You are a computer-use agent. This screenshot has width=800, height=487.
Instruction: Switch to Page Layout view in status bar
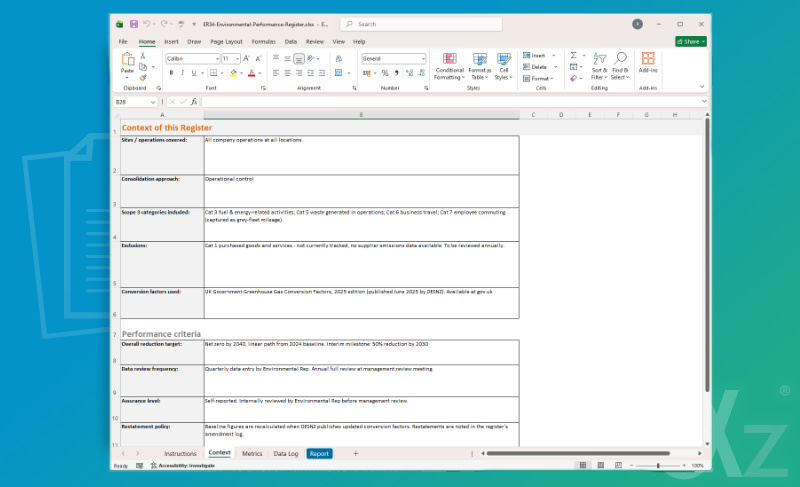tap(601, 465)
